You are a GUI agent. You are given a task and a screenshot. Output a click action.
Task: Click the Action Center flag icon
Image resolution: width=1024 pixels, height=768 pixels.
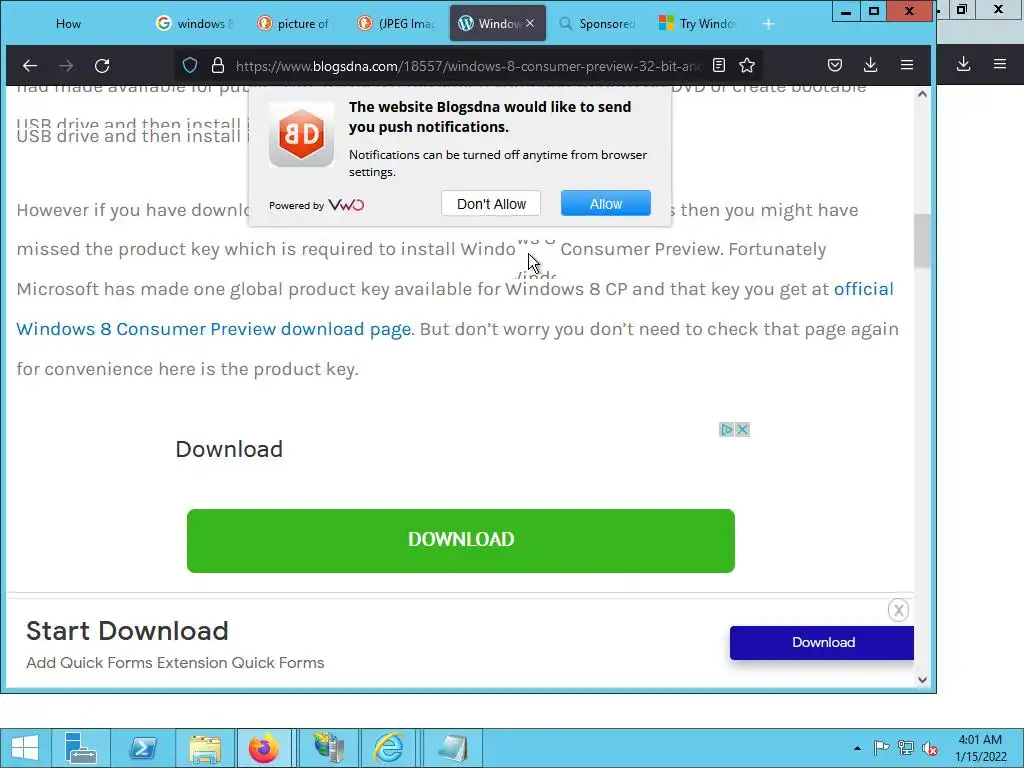[x=881, y=748]
